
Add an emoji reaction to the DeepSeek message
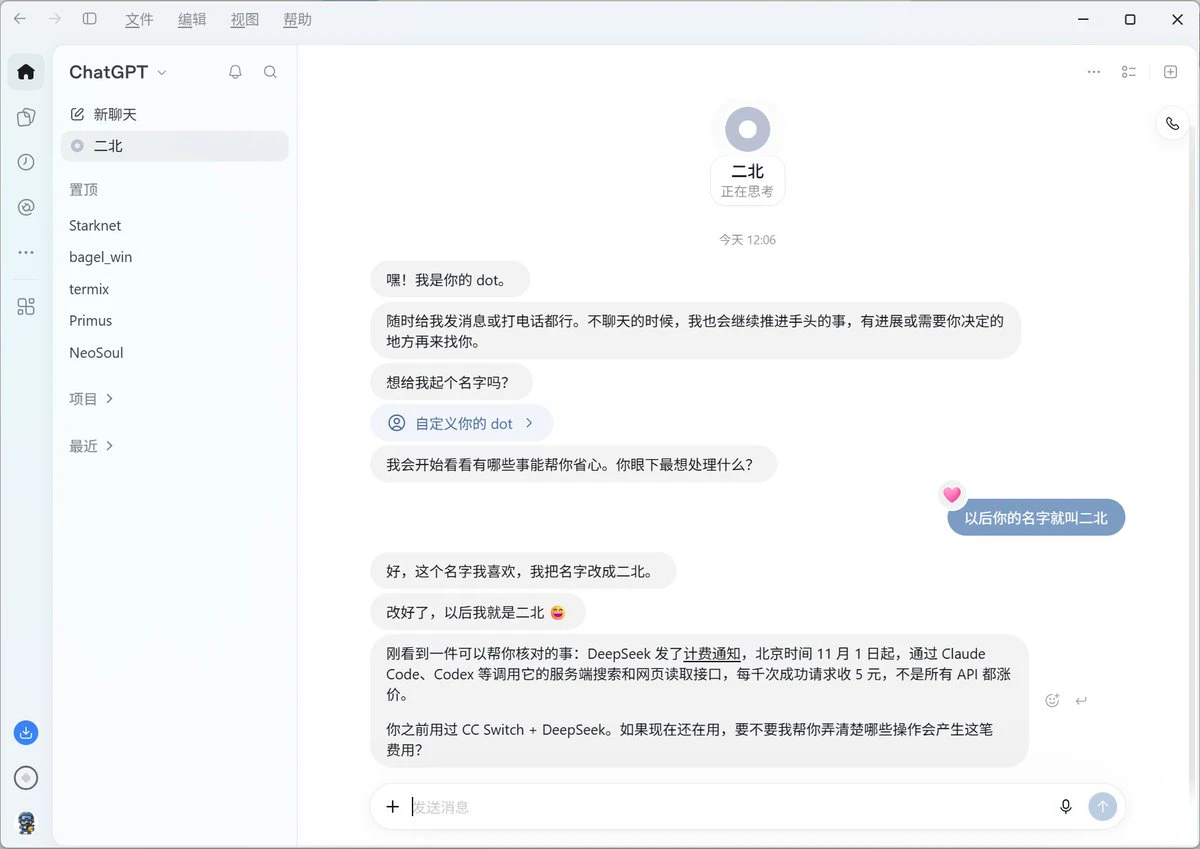click(x=1052, y=701)
